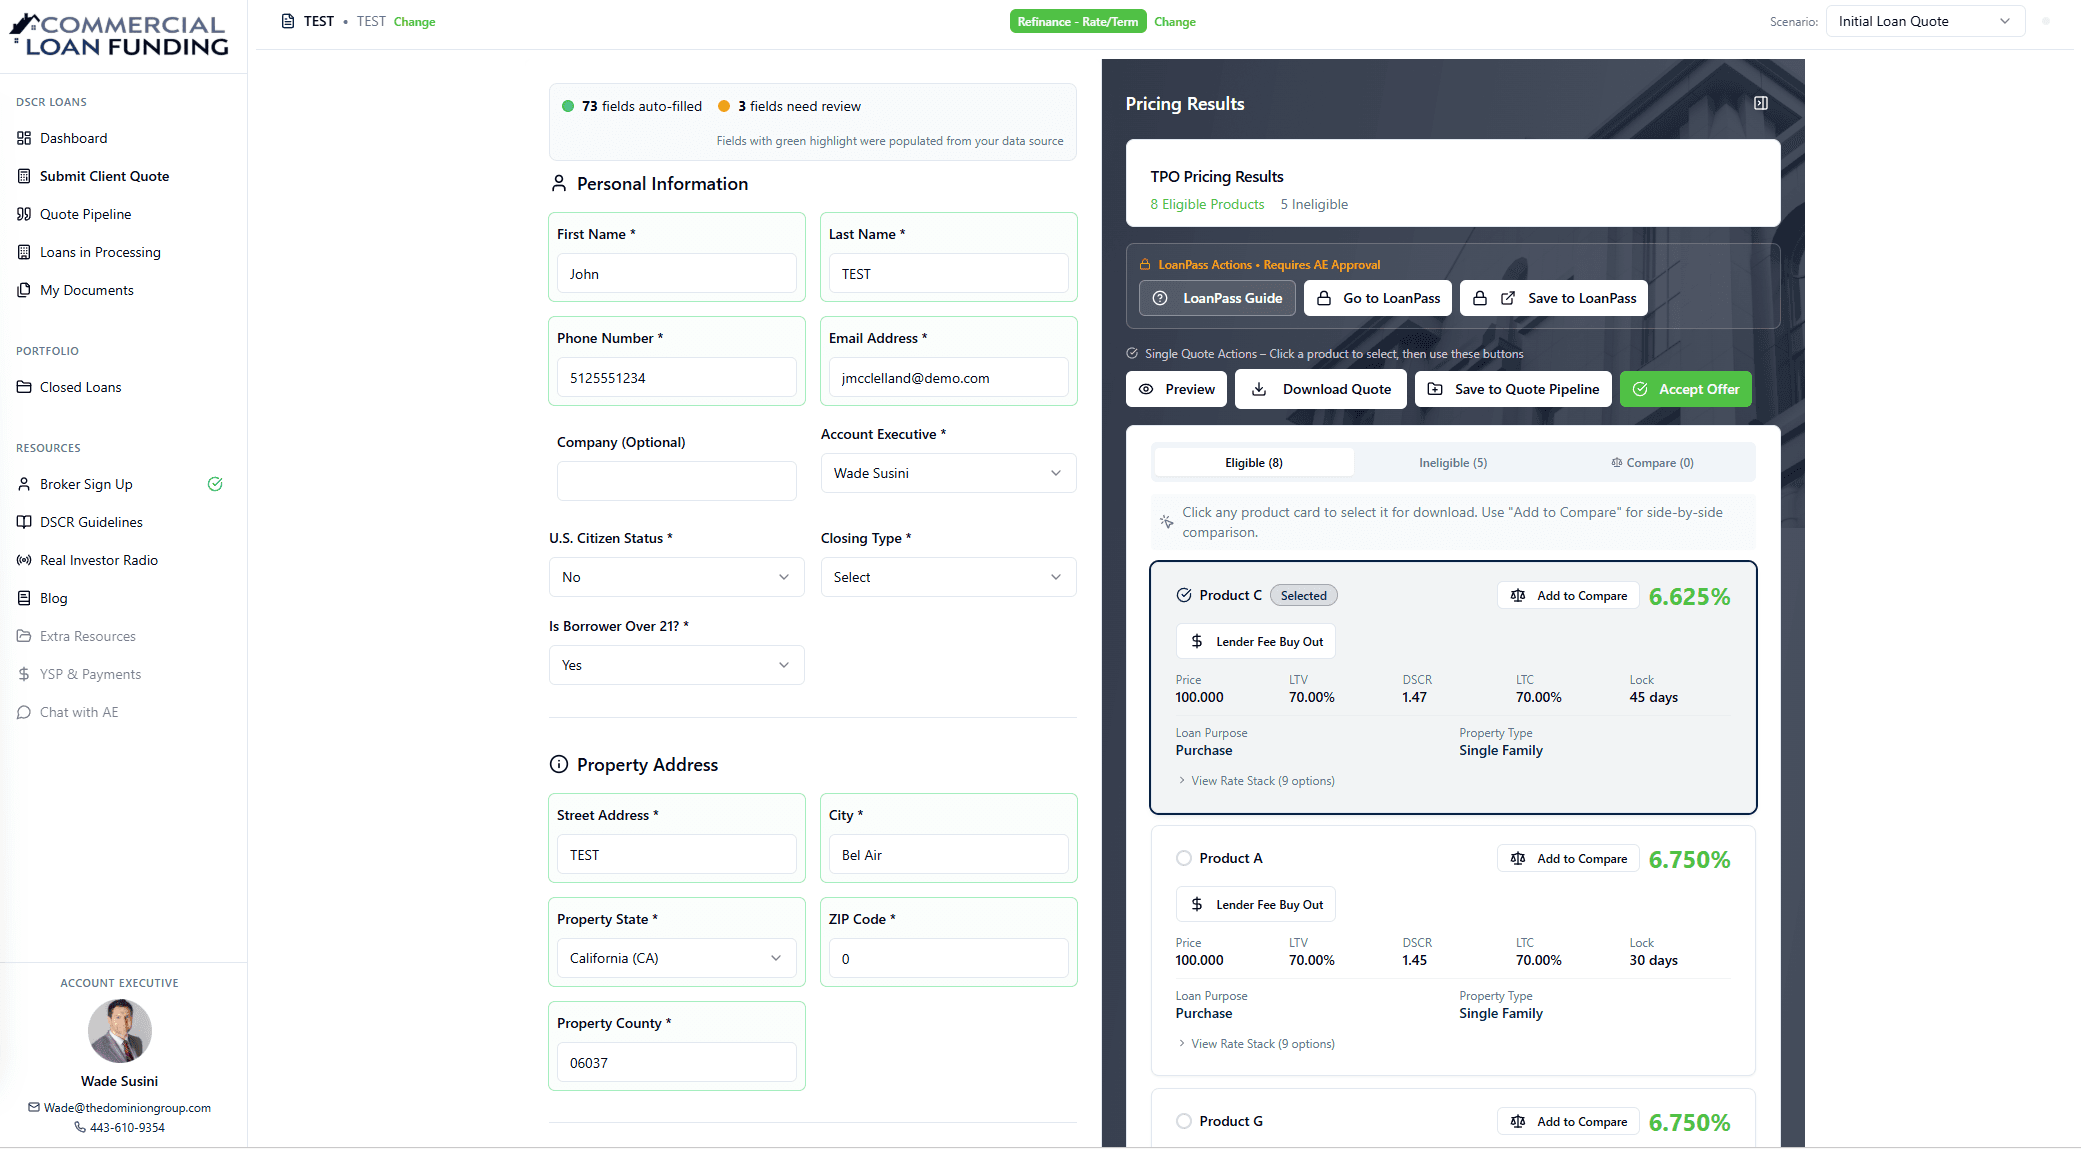Click the 5 Ineligible text in TPO results

pos(1314,204)
